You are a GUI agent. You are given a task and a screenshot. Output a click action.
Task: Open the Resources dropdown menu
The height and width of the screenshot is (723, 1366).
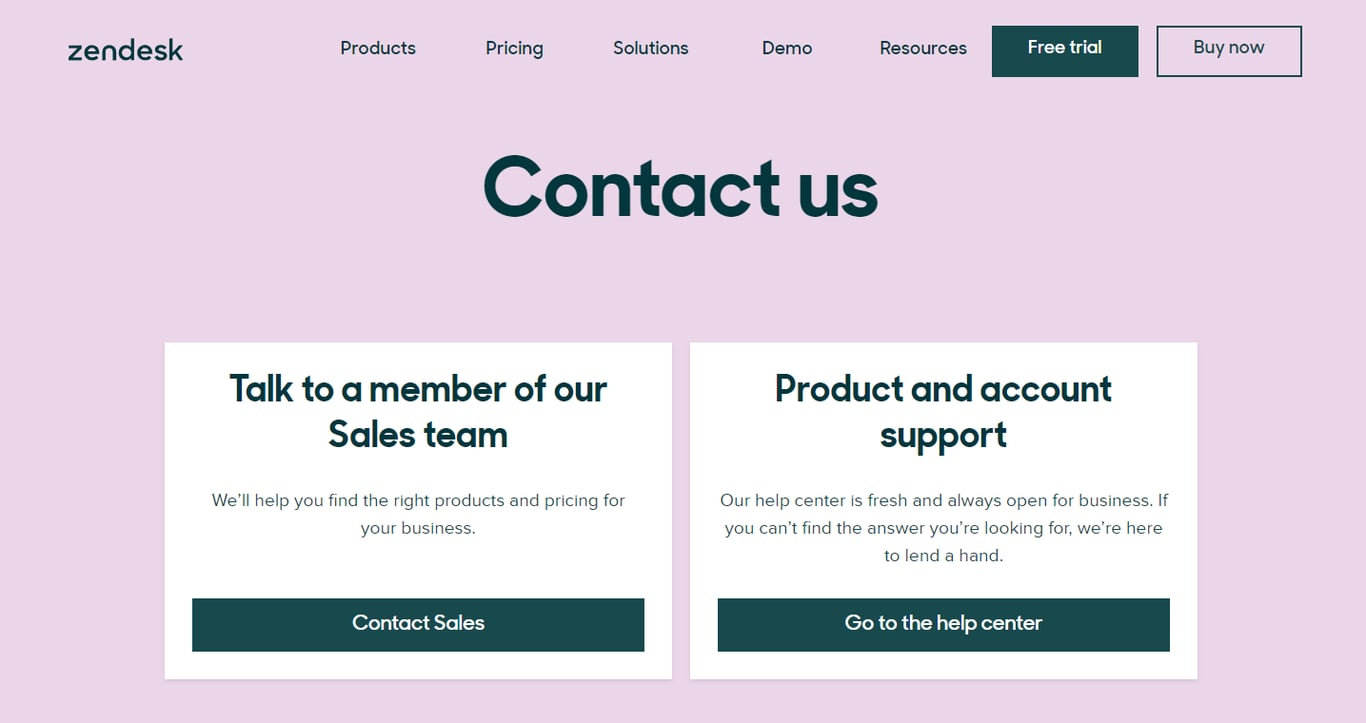tap(923, 48)
